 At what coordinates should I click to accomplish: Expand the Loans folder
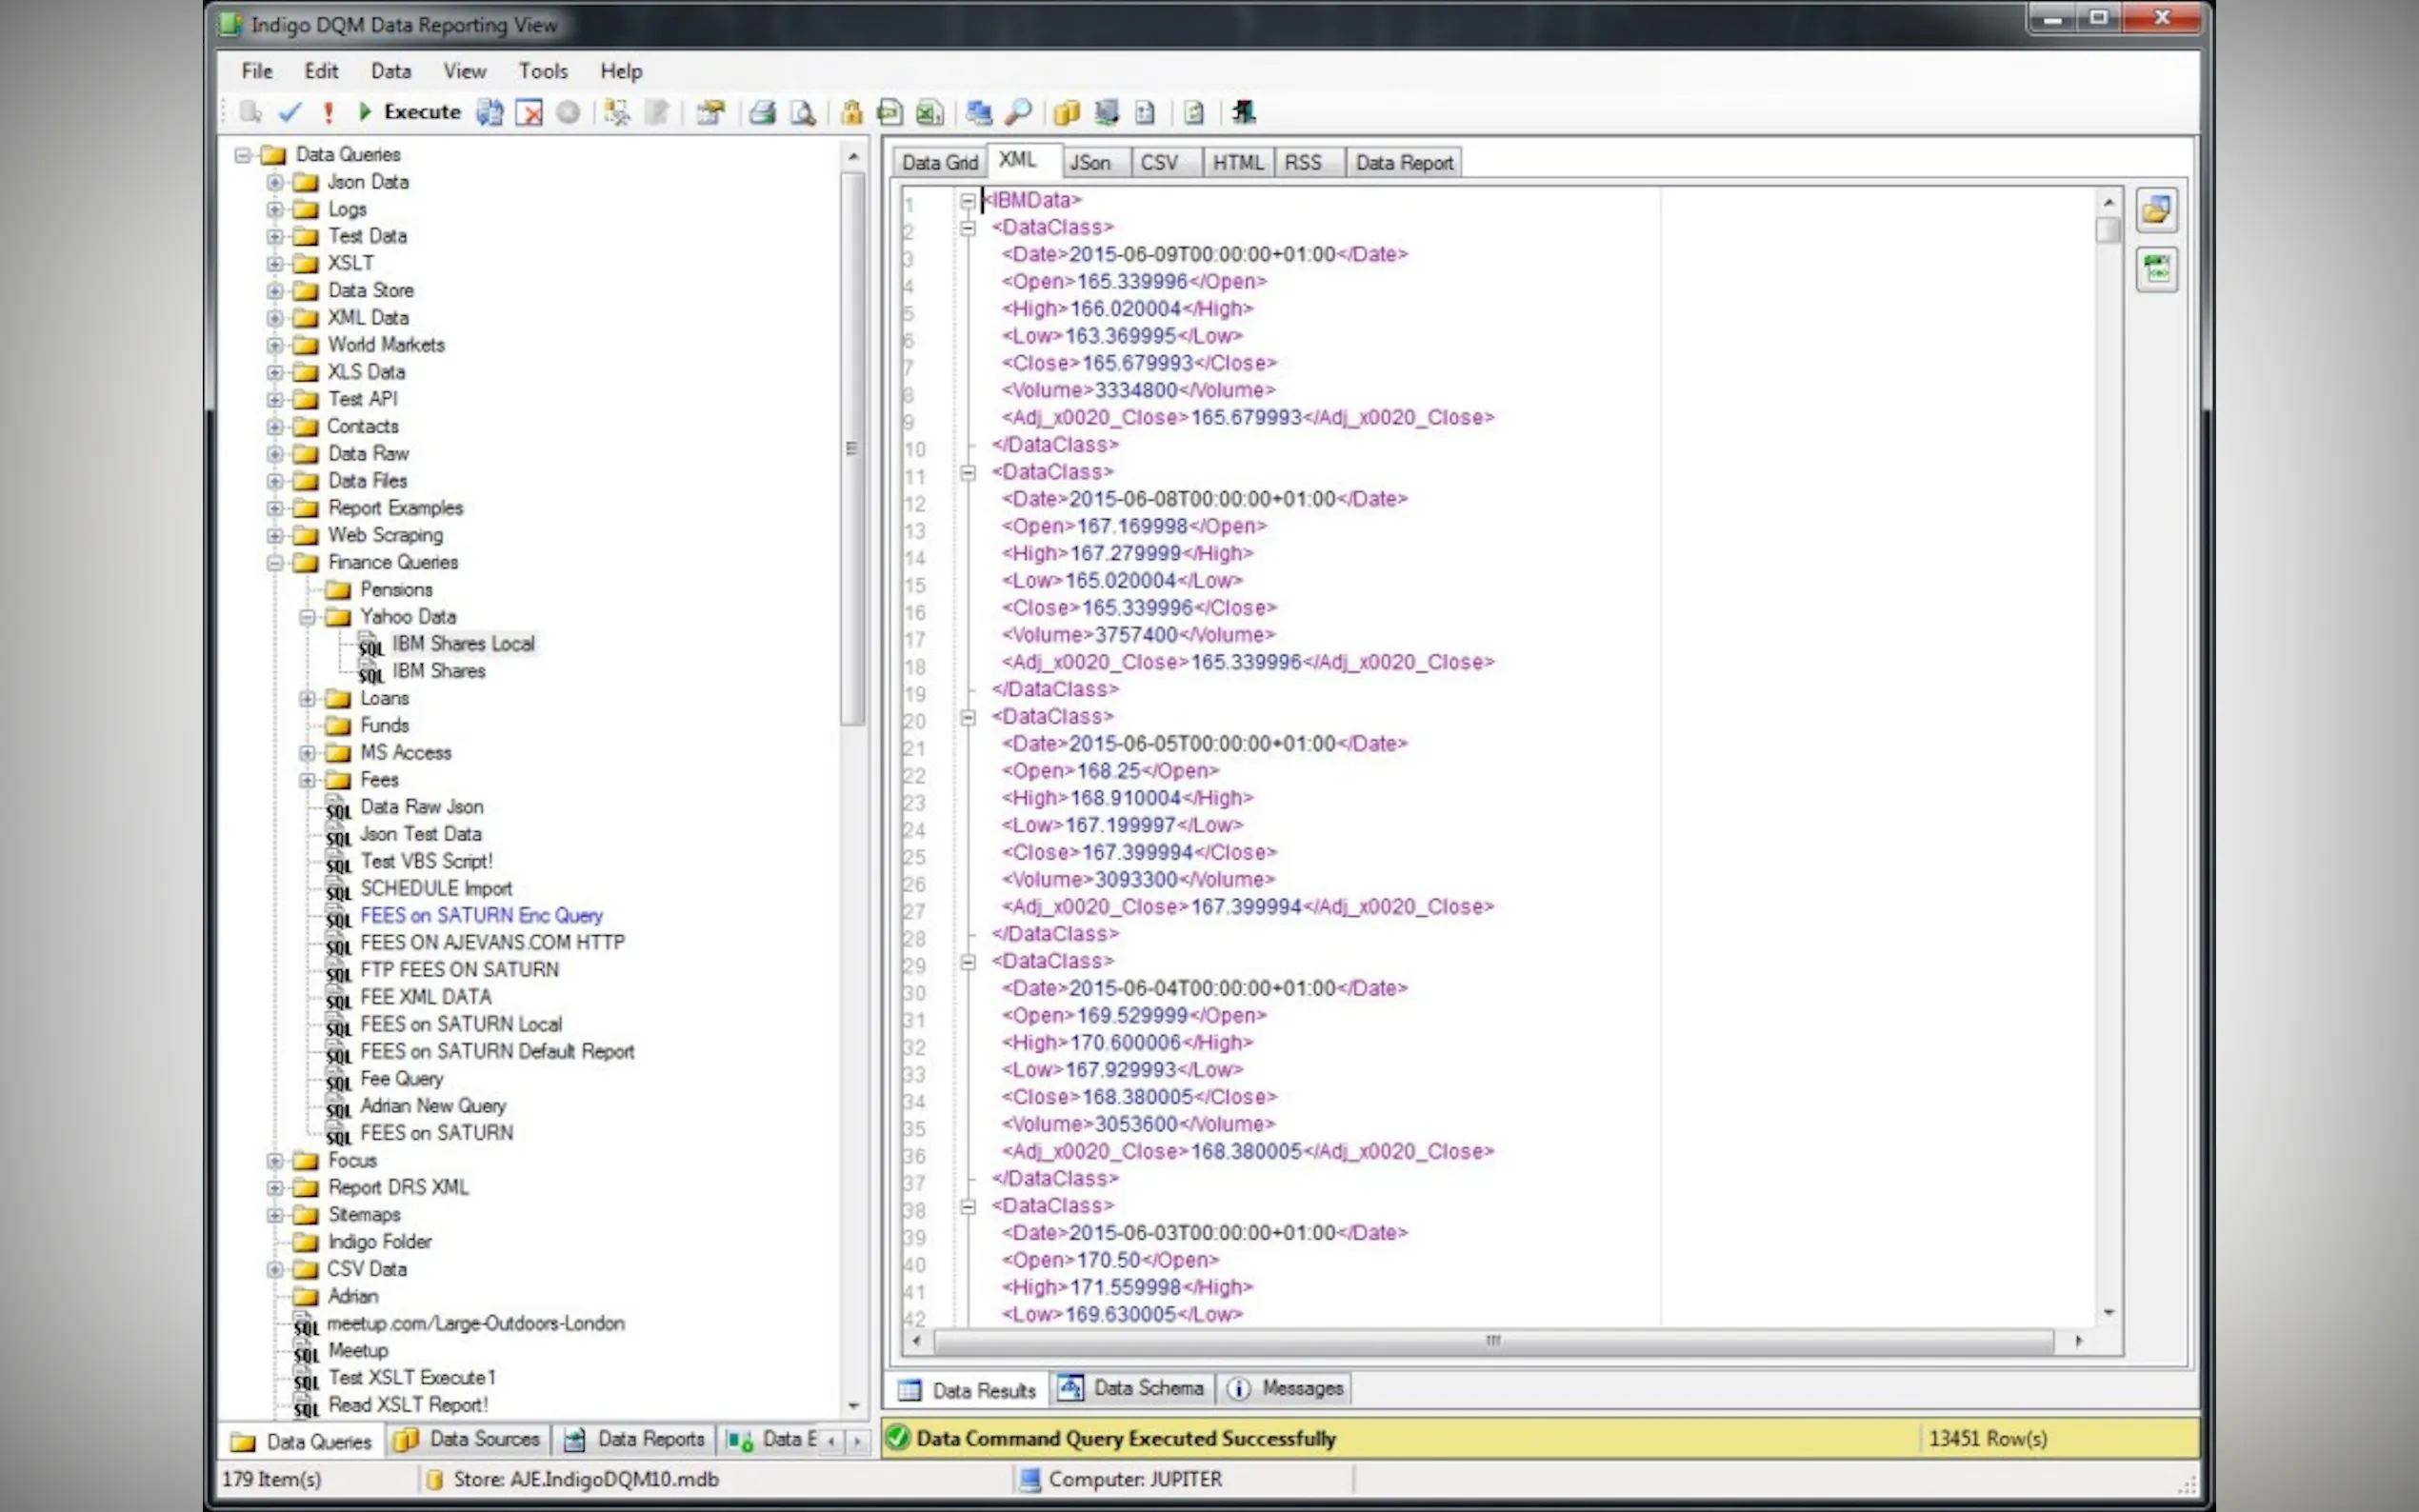(307, 698)
